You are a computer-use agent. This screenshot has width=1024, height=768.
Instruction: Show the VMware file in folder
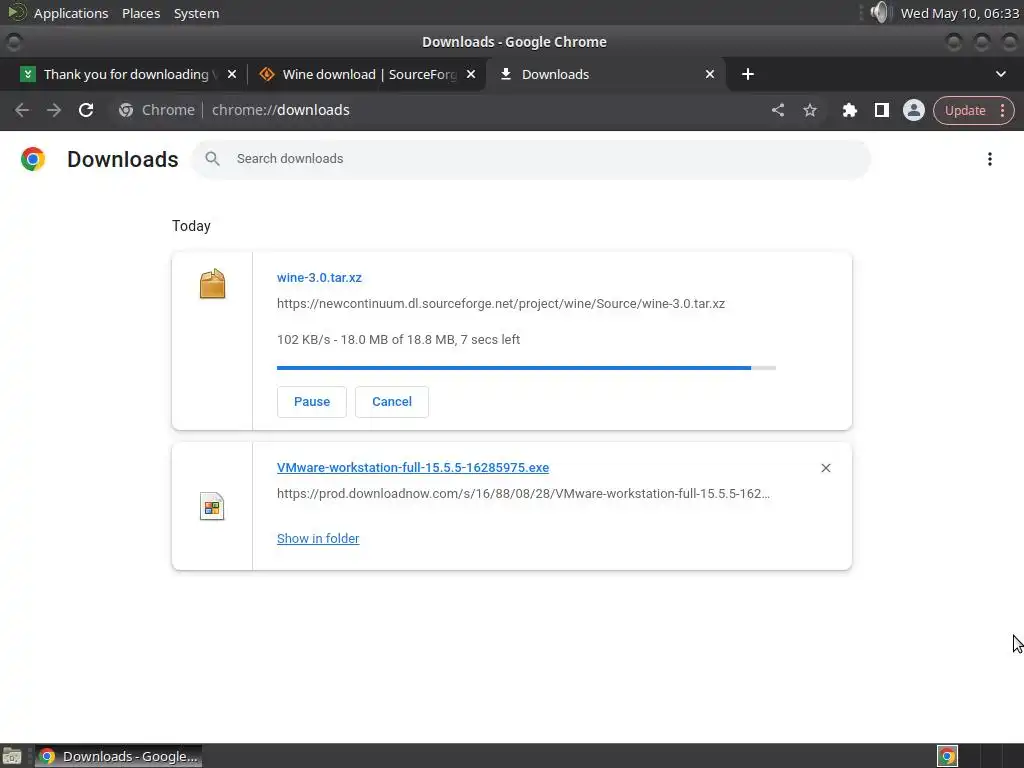tap(318, 539)
